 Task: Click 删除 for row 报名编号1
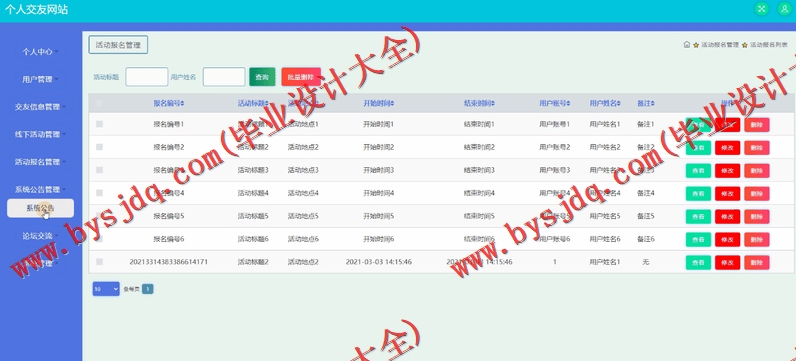[x=757, y=125]
